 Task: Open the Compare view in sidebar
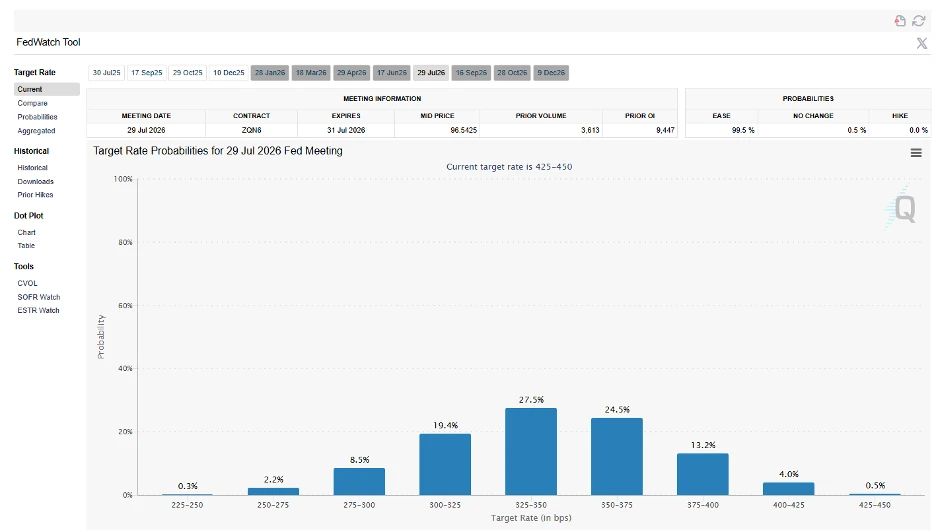pyautogui.click(x=32, y=103)
